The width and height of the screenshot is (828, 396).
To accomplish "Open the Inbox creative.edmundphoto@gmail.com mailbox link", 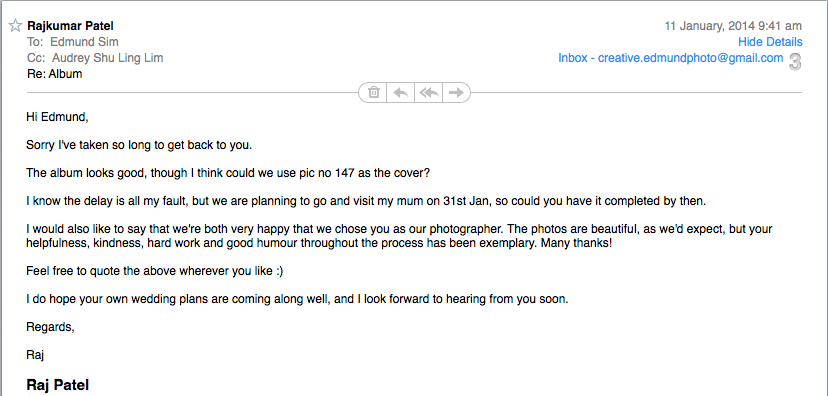I will tap(671, 58).
